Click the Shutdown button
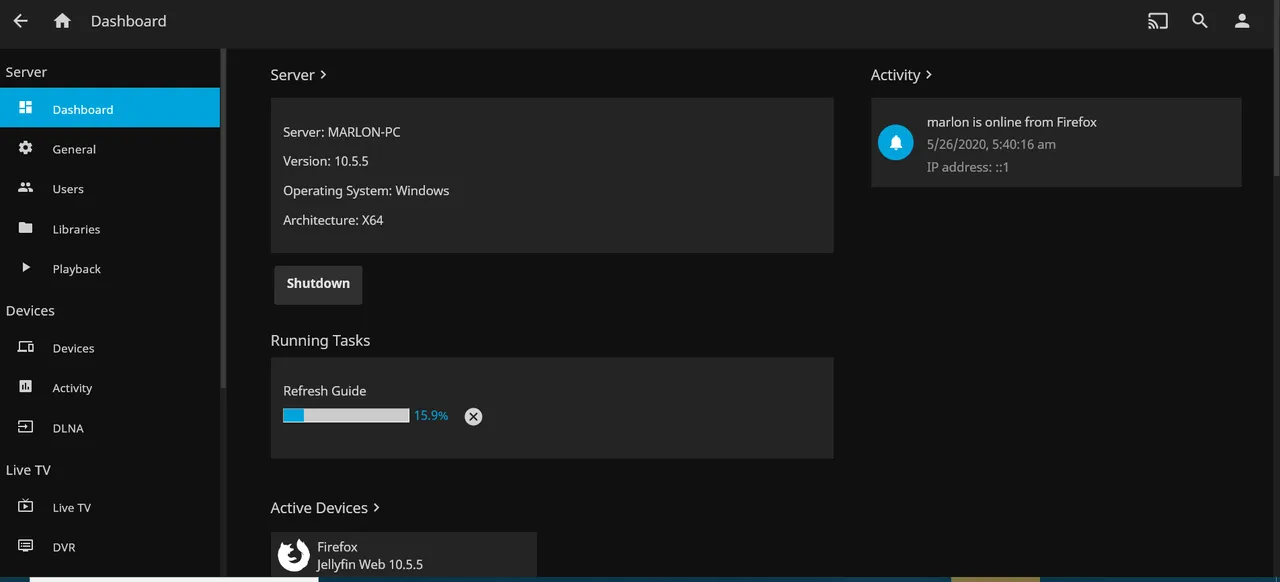Image resolution: width=1280 pixels, height=582 pixels. tap(318, 284)
